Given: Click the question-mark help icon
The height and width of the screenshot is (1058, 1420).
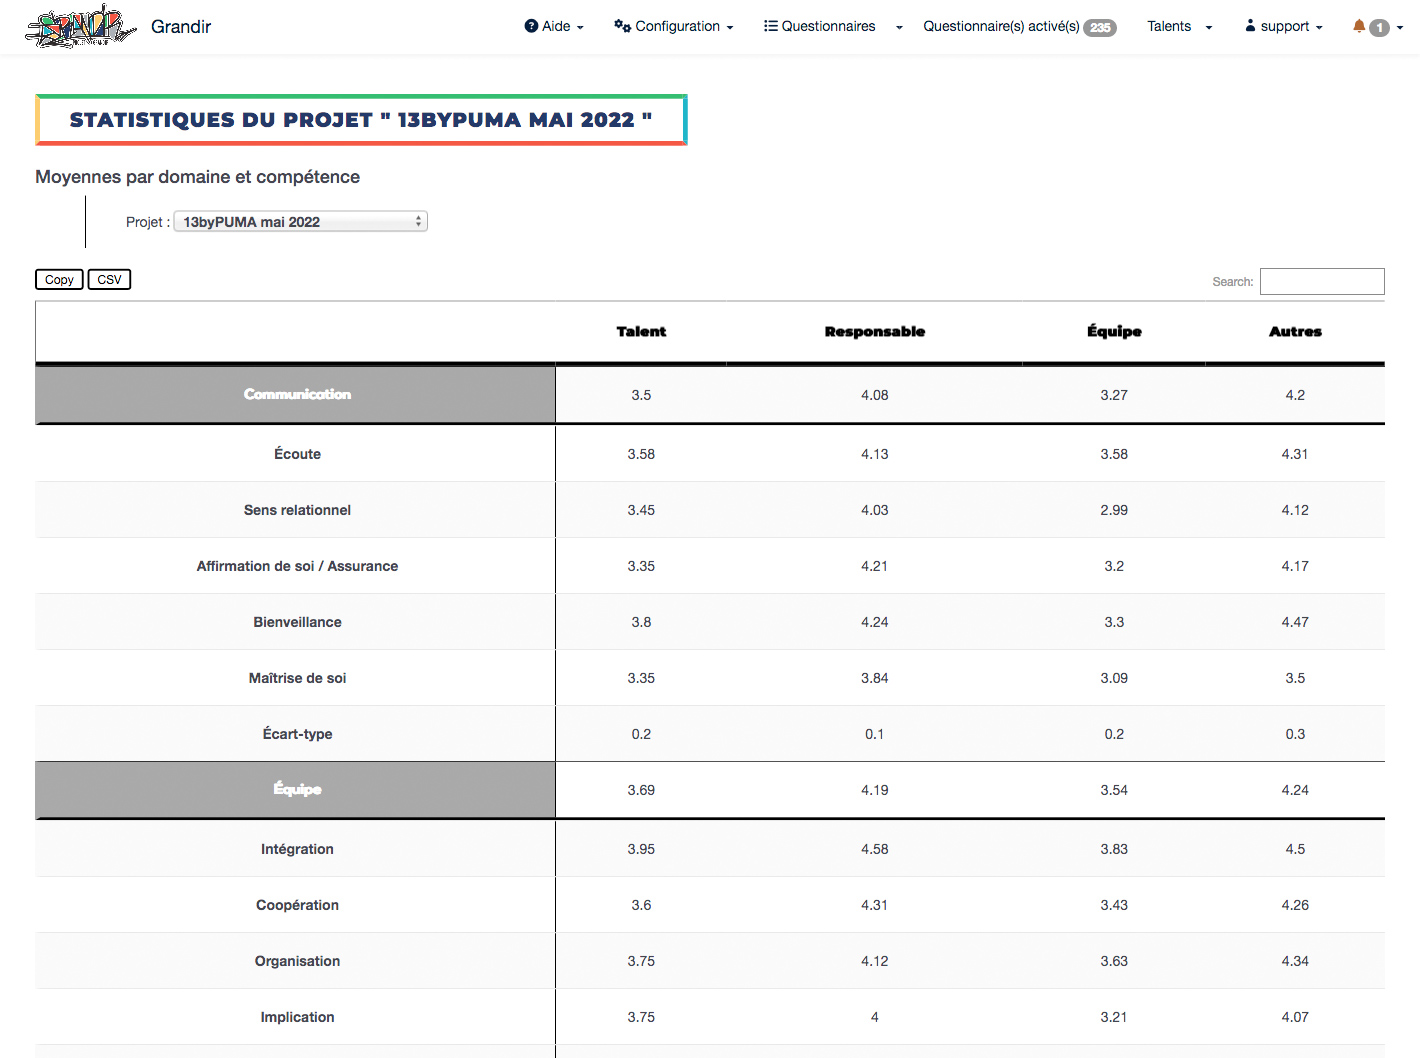Looking at the screenshot, I should click(x=531, y=26).
